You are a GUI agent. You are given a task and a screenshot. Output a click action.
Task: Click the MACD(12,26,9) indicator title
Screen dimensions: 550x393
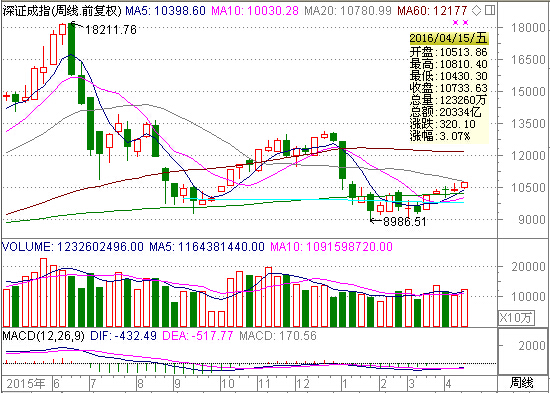pos(43,336)
